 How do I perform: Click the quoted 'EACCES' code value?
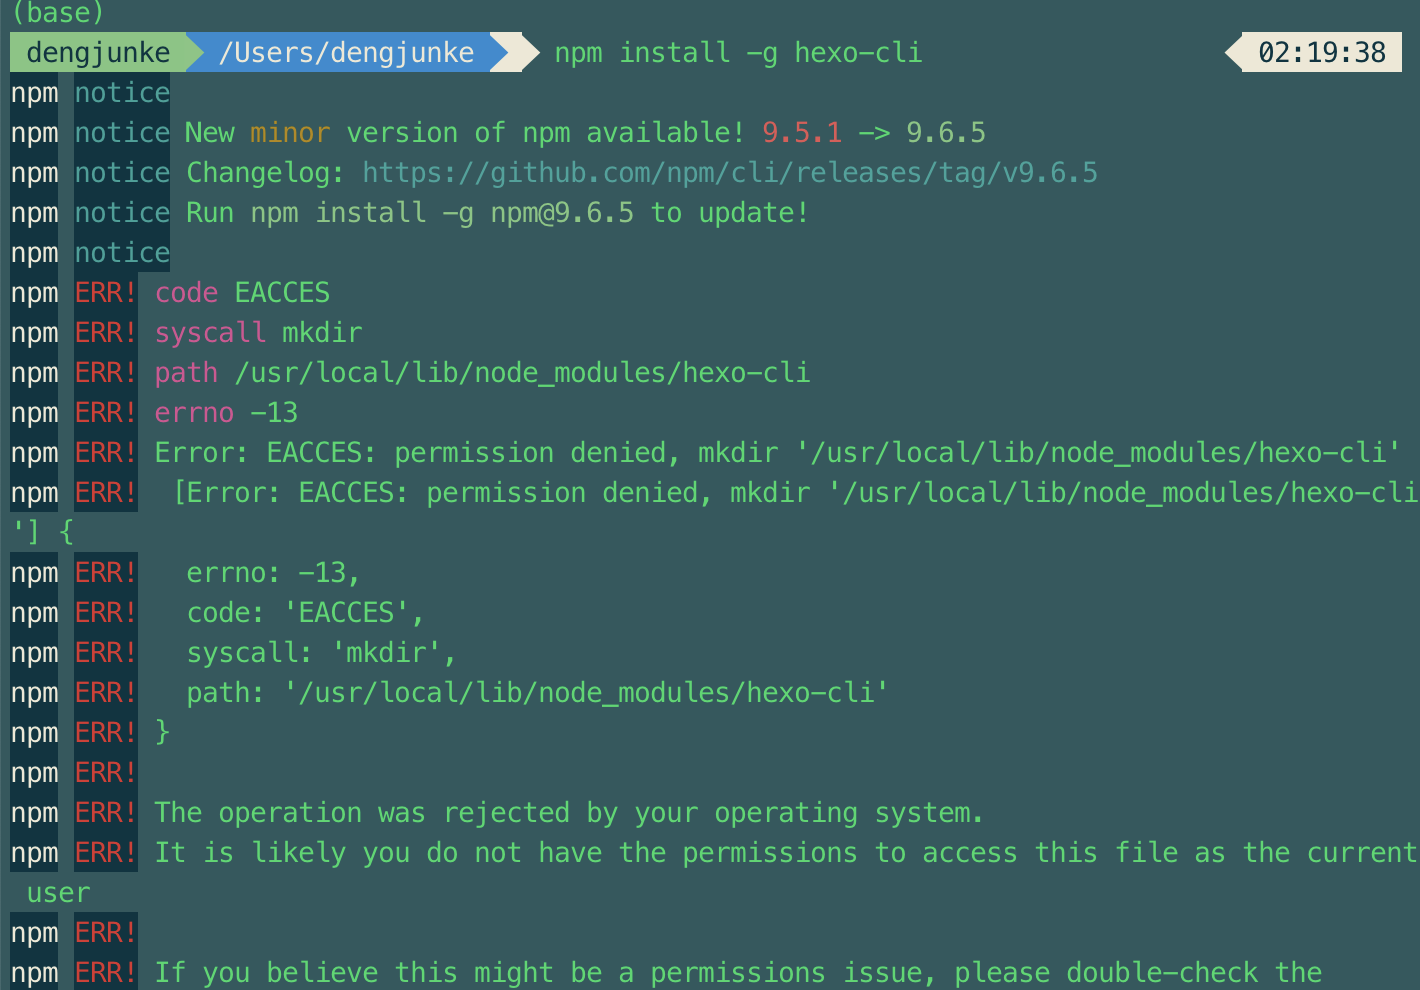(354, 613)
